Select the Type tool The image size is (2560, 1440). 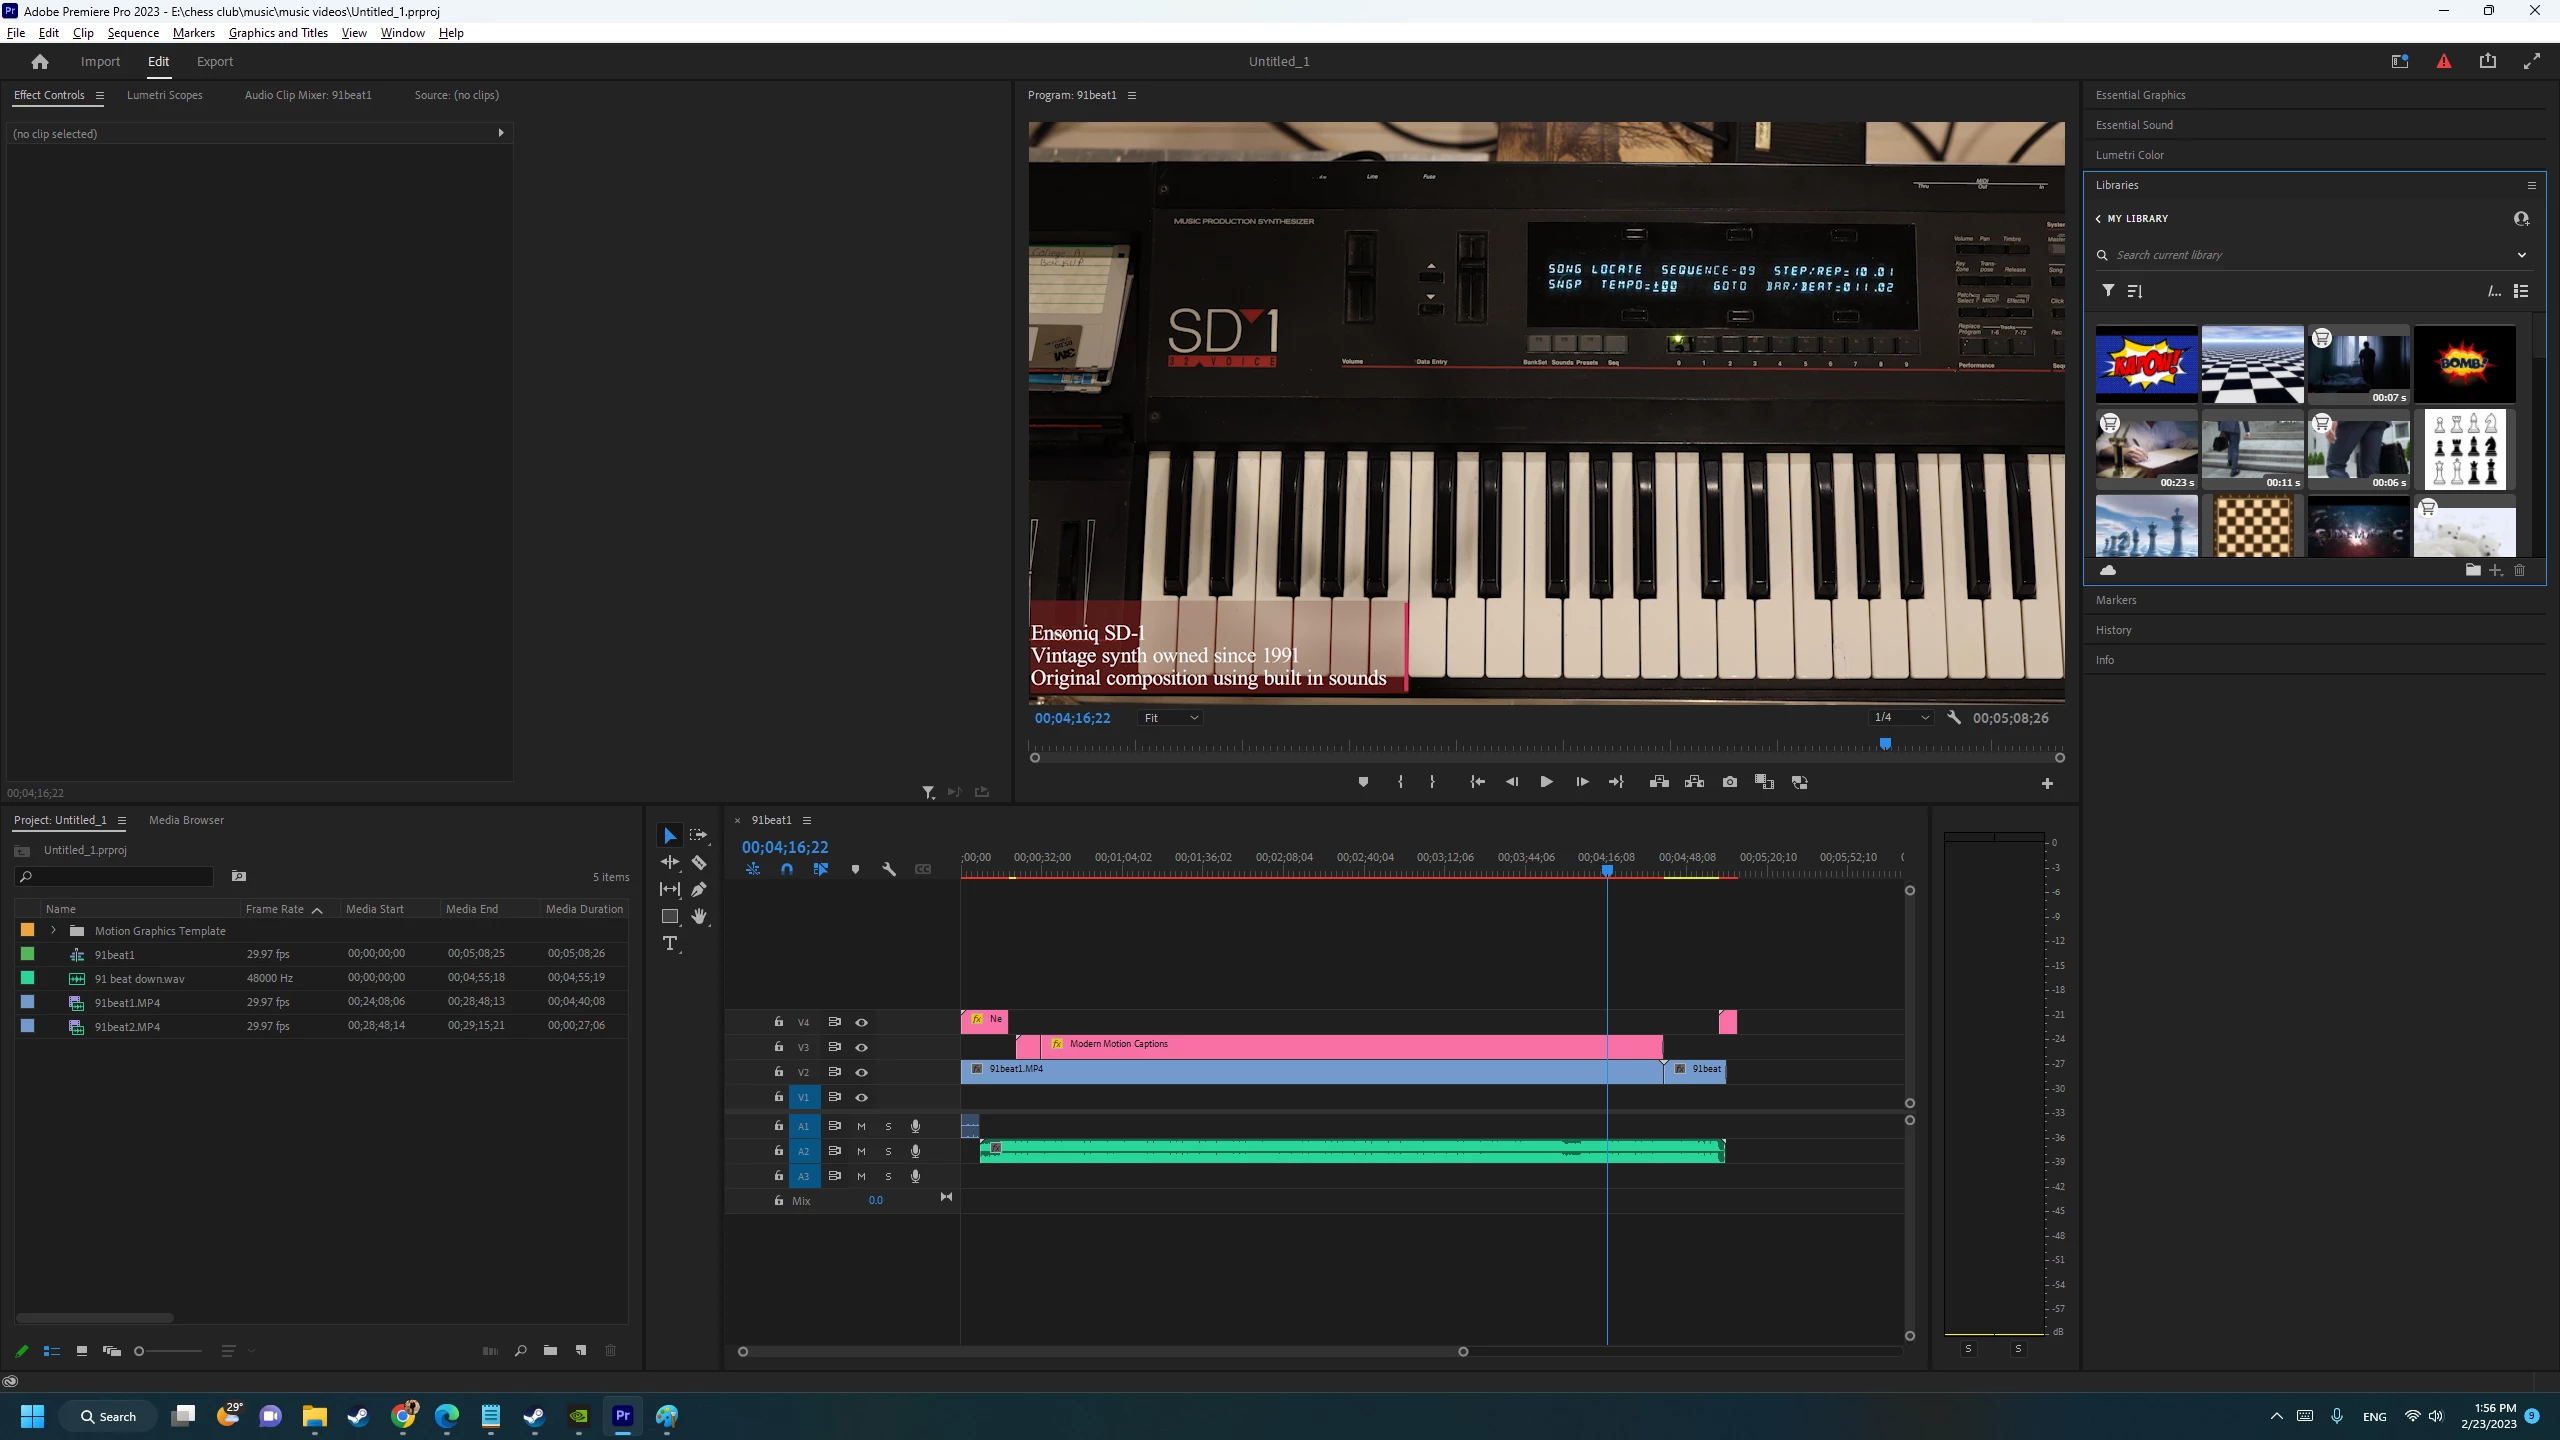click(x=670, y=944)
